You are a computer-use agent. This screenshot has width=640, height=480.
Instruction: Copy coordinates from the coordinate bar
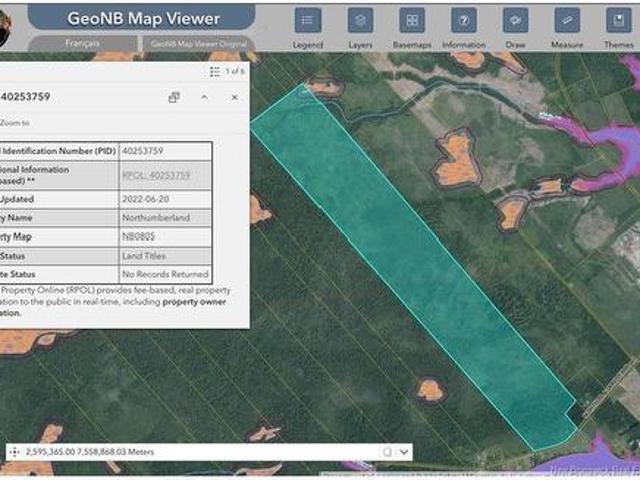[386, 452]
